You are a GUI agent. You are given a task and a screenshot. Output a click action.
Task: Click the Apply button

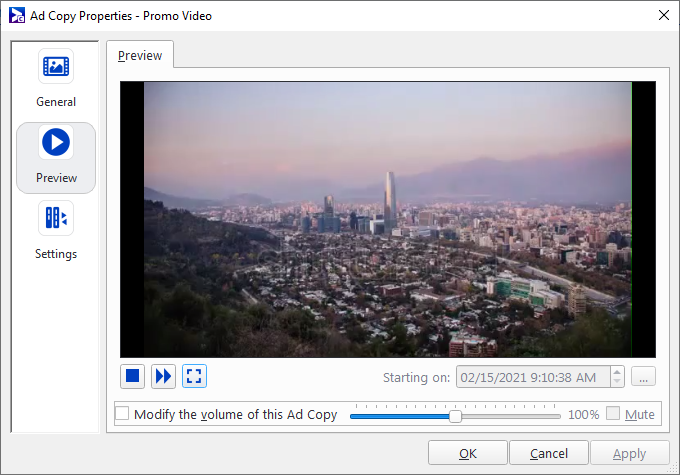629,453
